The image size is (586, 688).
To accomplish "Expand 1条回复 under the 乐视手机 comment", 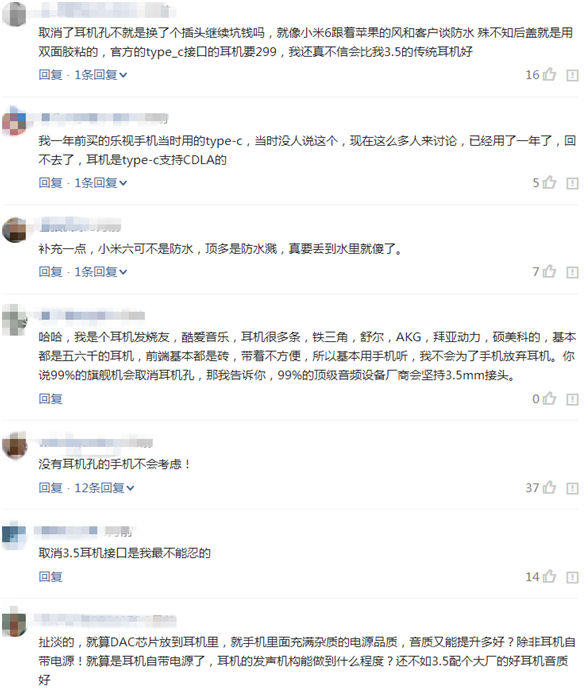I will click(100, 183).
